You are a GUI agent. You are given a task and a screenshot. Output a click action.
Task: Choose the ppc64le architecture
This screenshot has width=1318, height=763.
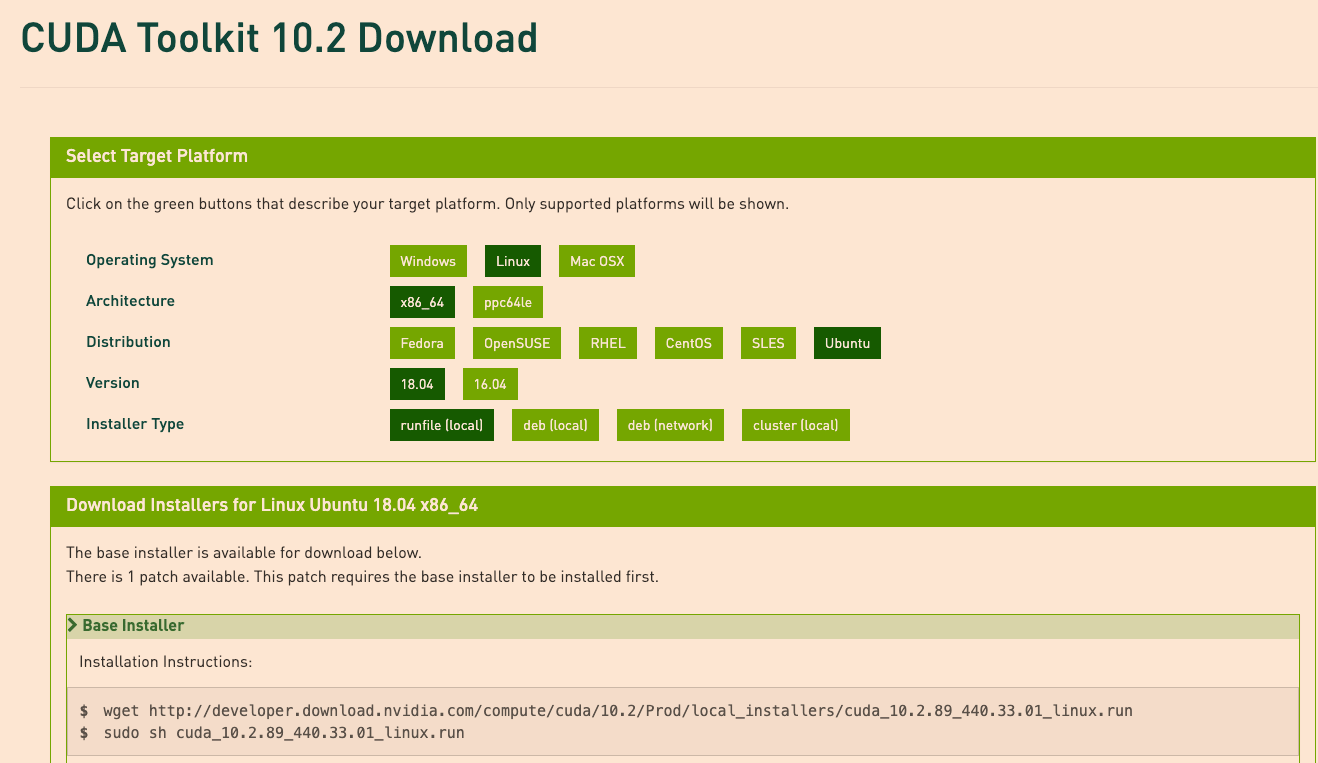click(x=508, y=302)
